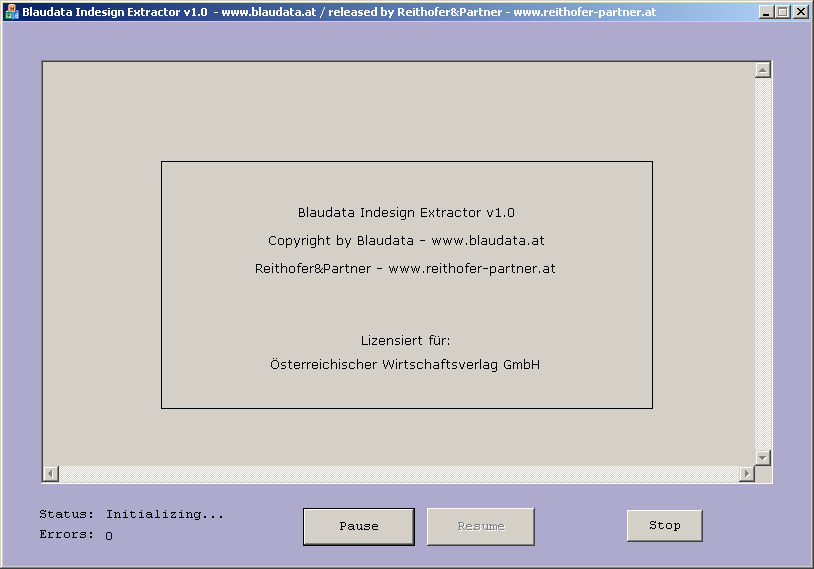Image resolution: width=814 pixels, height=569 pixels.
Task: Select the 'Blaudata Indesign Extractor v1.0' heading text
Action: coord(406,213)
